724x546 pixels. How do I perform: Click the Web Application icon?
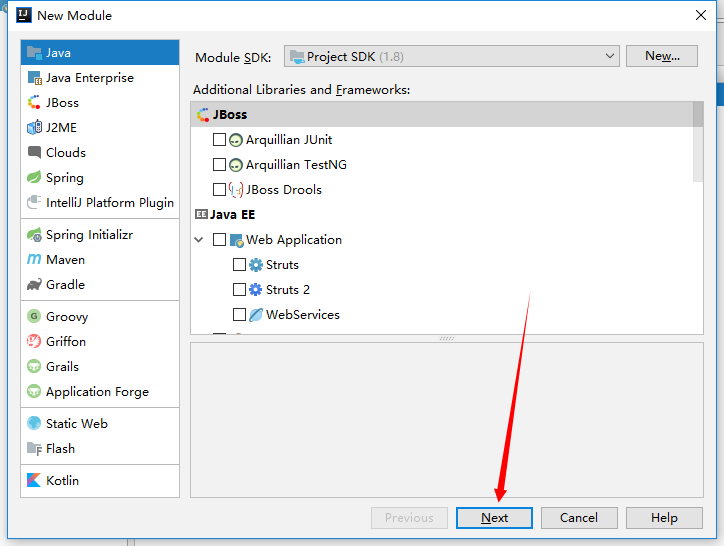click(236, 240)
